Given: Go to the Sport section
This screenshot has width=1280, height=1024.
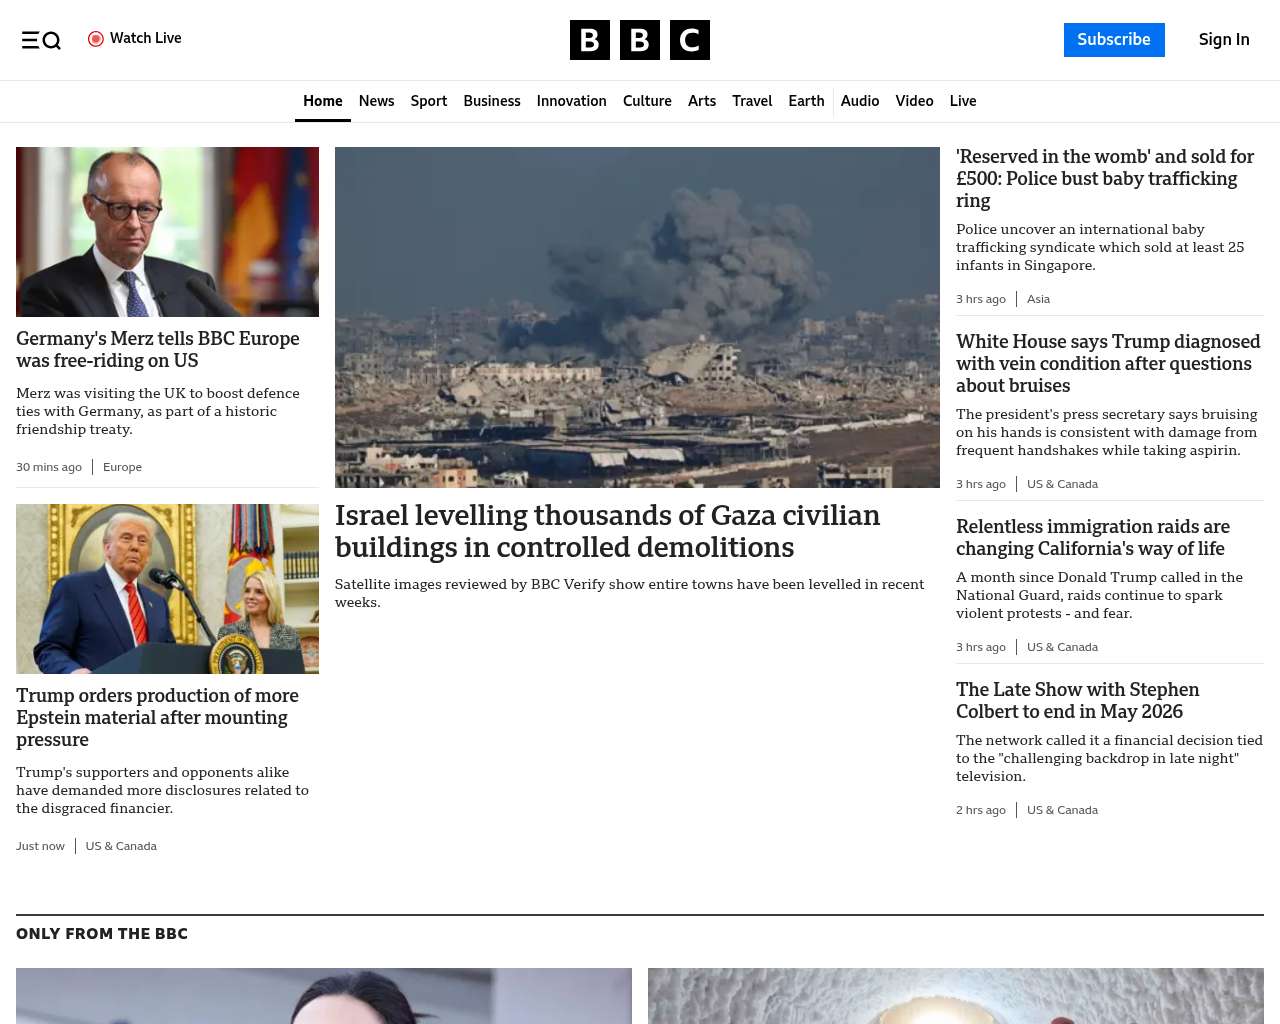Looking at the screenshot, I should click(x=429, y=101).
